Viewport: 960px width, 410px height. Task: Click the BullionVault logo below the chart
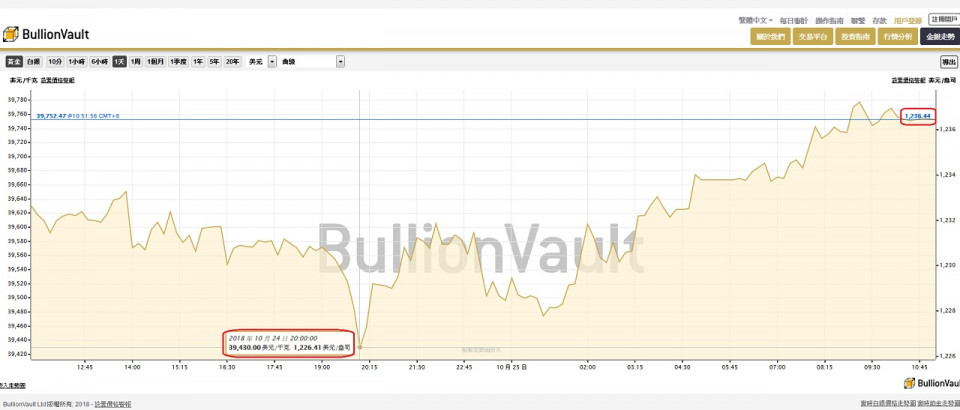coord(932,383)
